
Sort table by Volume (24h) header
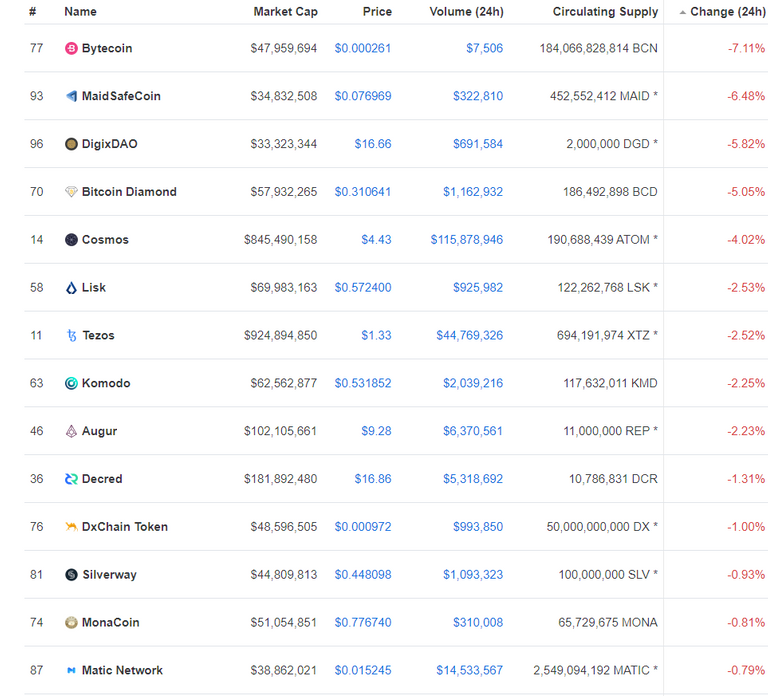pyautogui.click(x=466, y=12)
